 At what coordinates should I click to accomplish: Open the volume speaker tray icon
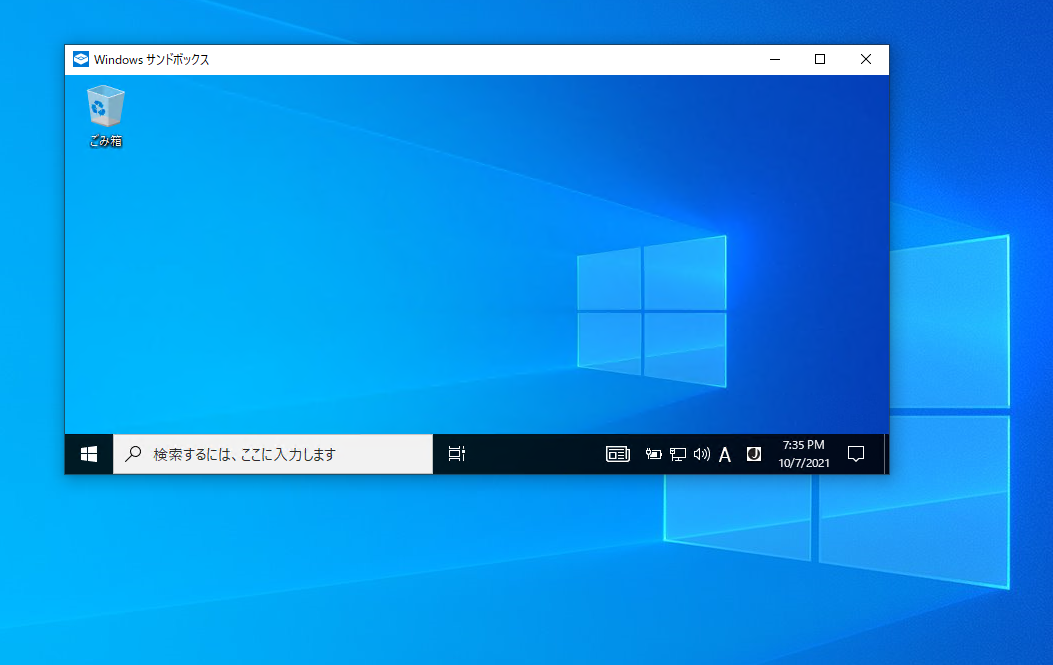click(x=702, y=454)
